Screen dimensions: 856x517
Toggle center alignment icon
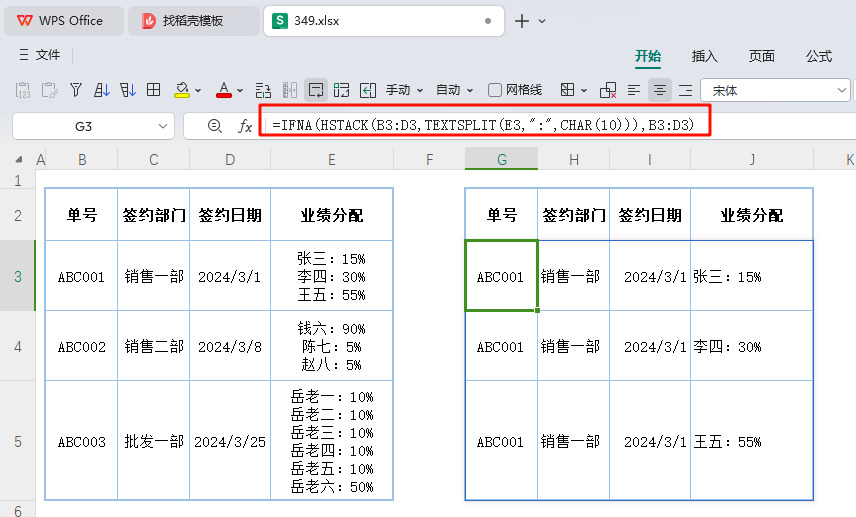click(x=660, y=90)
